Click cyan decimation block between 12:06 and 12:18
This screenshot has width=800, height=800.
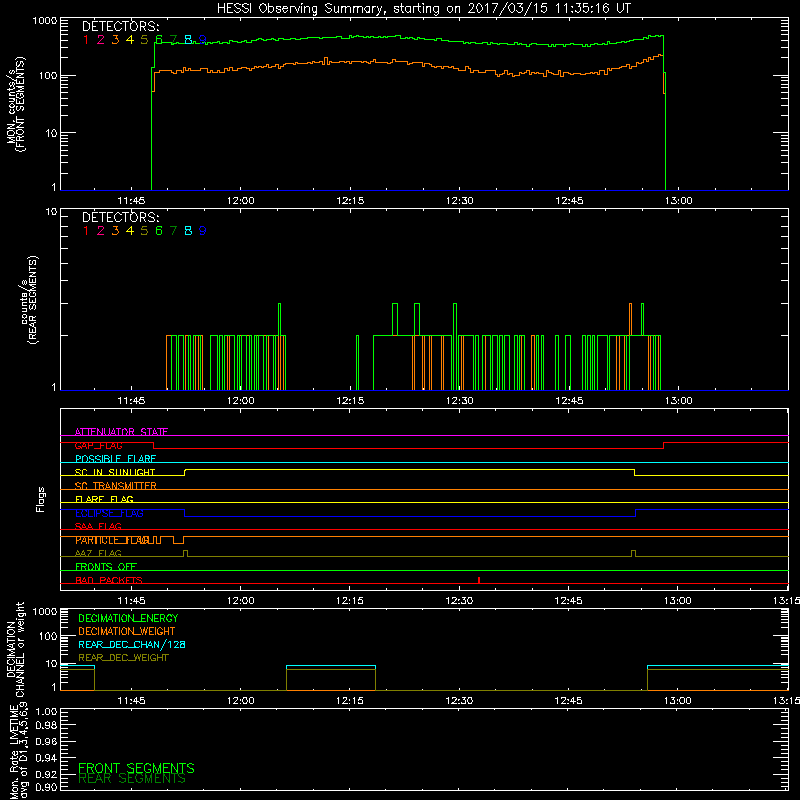click(x=331, y=666)
